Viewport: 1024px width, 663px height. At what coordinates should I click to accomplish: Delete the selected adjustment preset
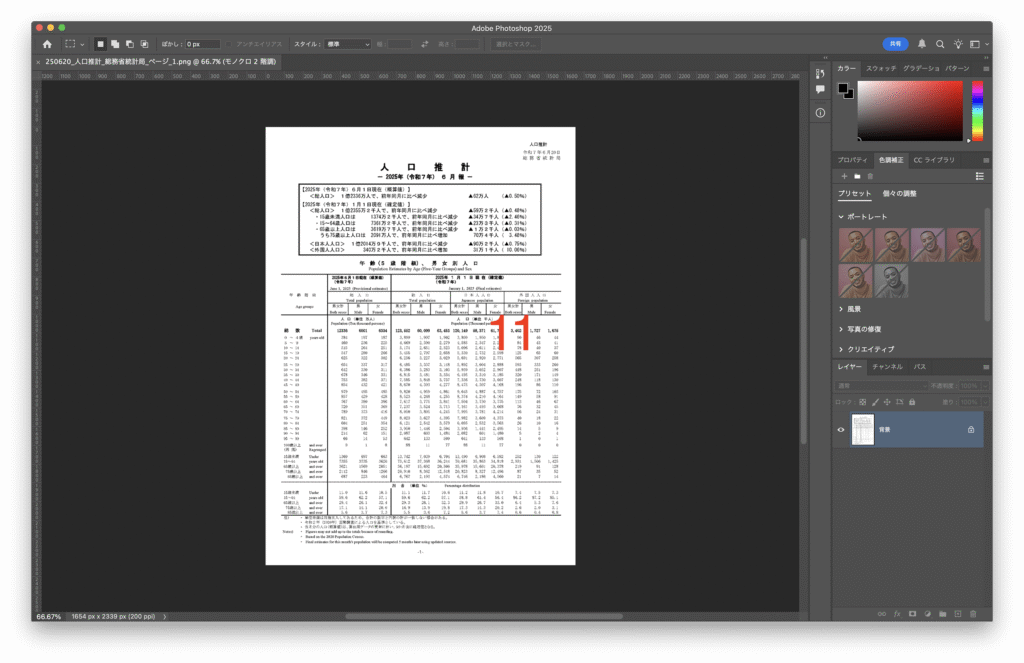[x=870, y=176]
